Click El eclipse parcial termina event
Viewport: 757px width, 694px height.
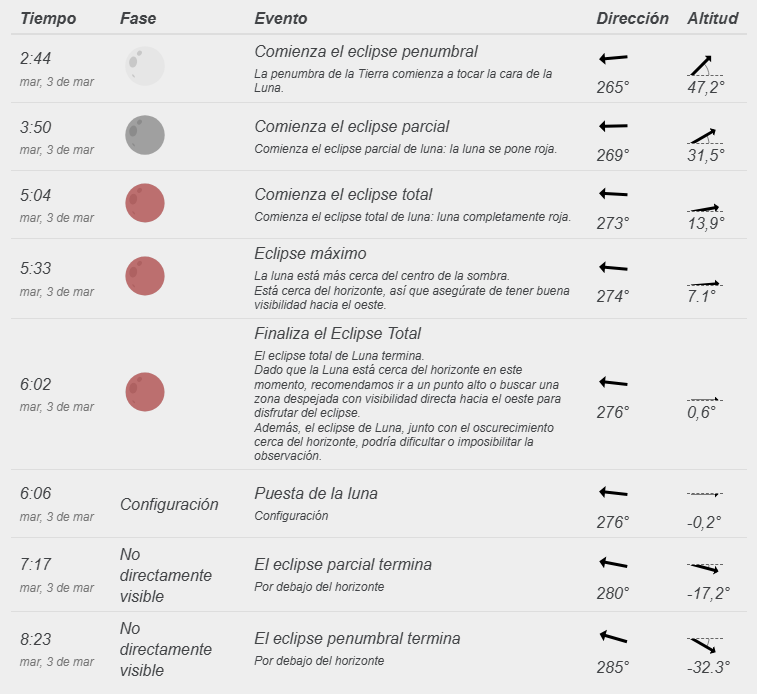[343, 564]
